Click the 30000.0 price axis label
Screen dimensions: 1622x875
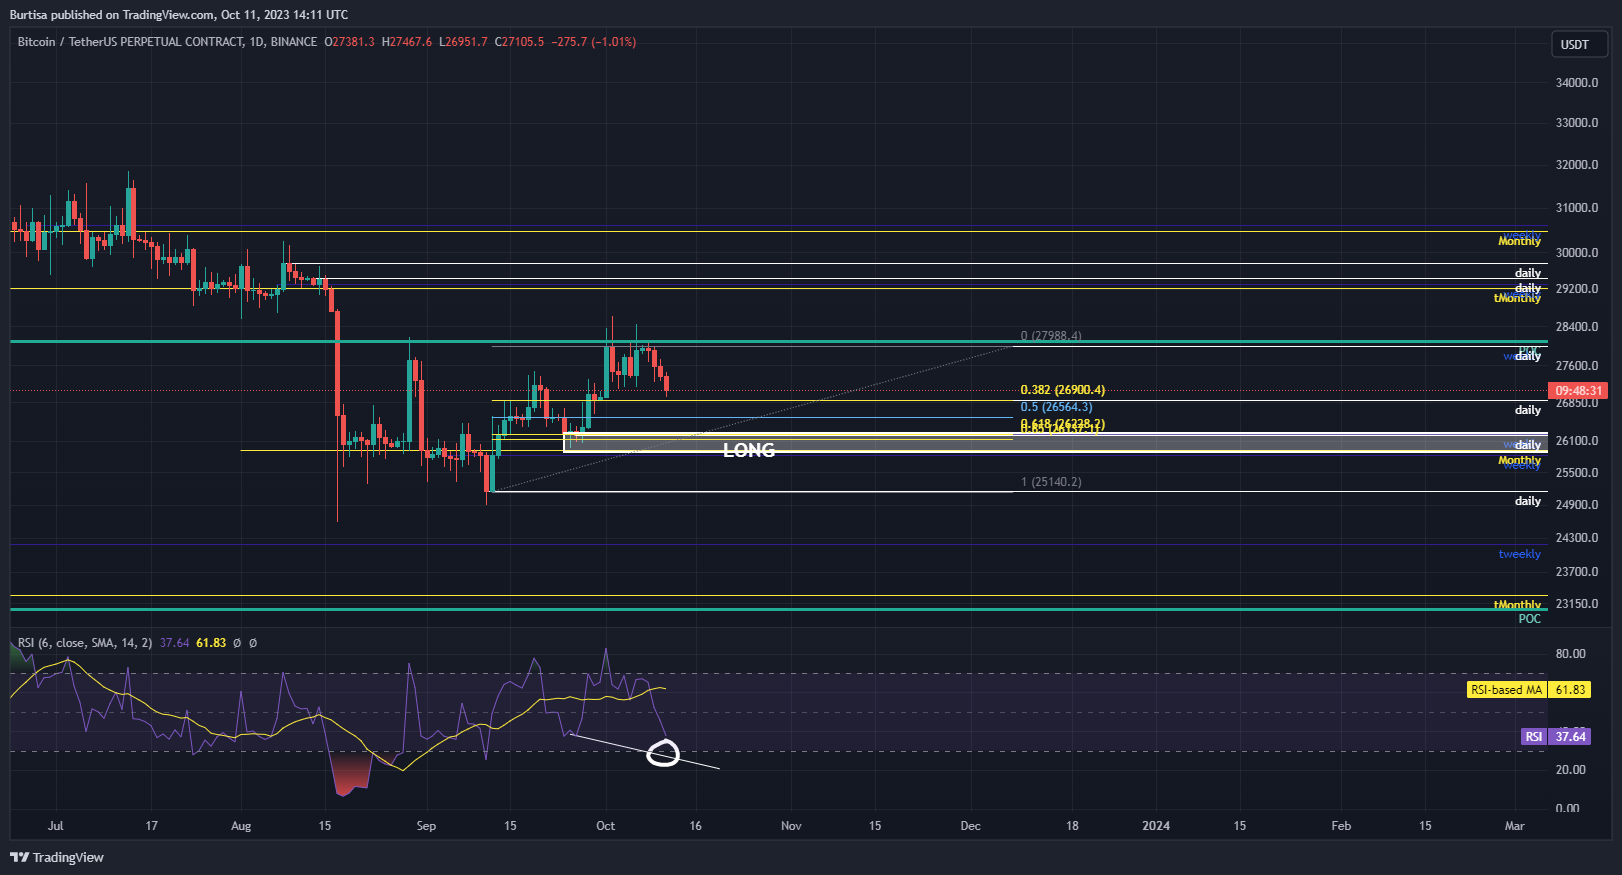pos(1577,253)
